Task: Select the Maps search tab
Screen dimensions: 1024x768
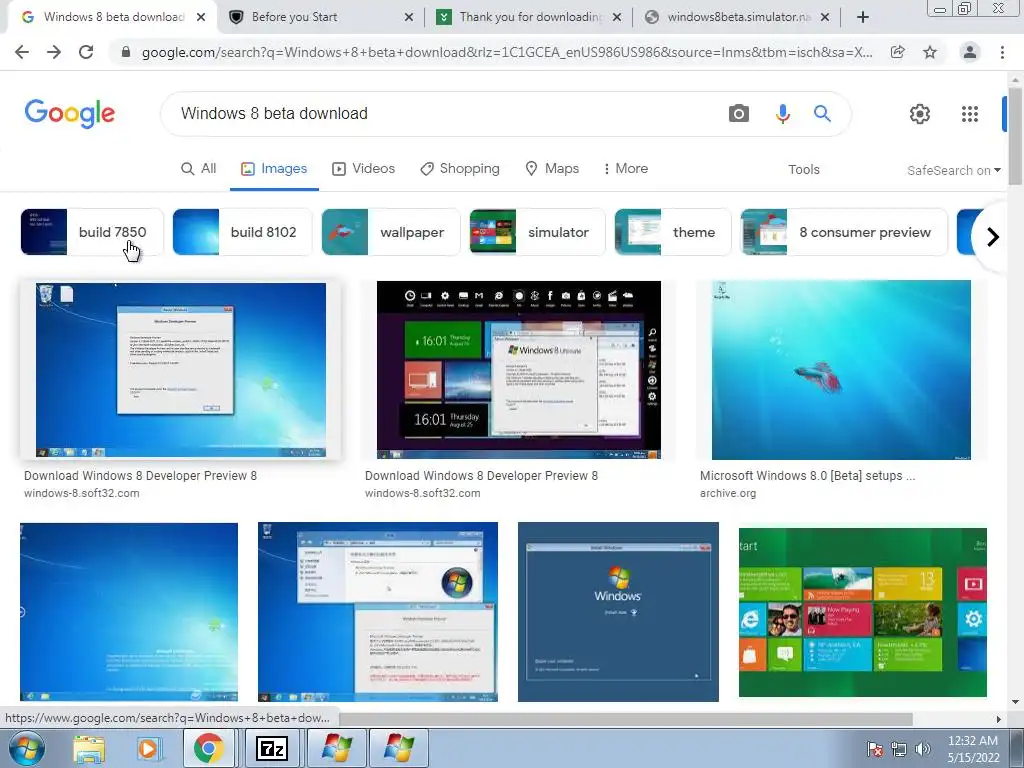Action: [x=552, y=168]
